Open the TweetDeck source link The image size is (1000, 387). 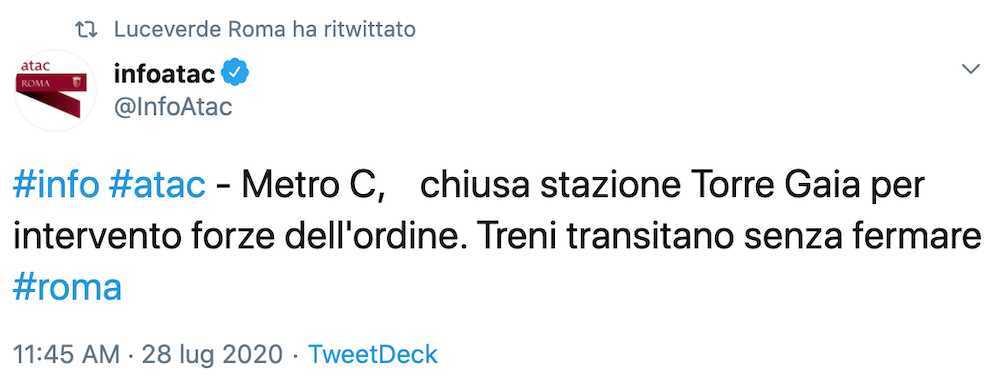[373, 354]
